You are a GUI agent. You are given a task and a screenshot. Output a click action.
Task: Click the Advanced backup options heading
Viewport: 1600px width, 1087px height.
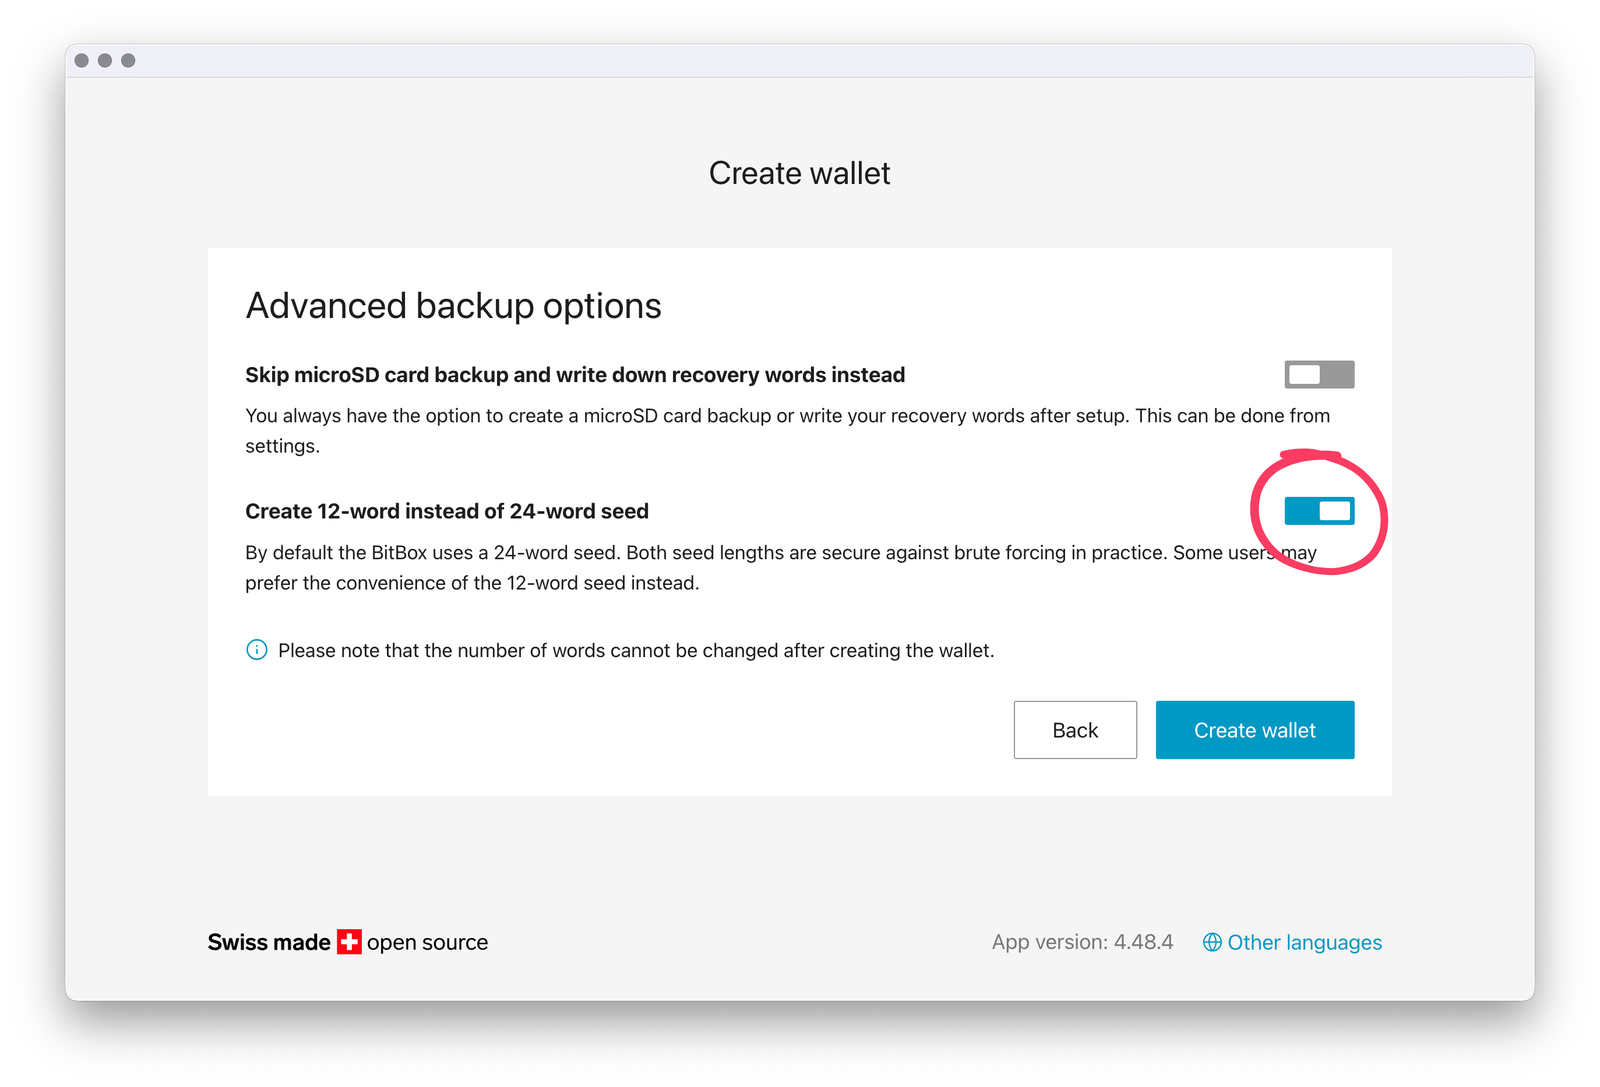pyautogui.click(x=453, y=306)
